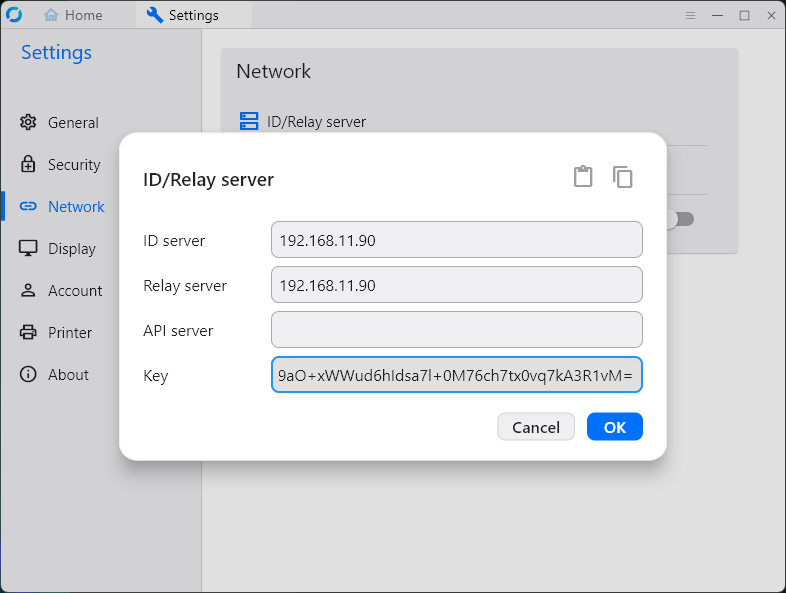Click the RustDesk logo icon
Screen dimensions: 786x593
click(x=14, y=15)
